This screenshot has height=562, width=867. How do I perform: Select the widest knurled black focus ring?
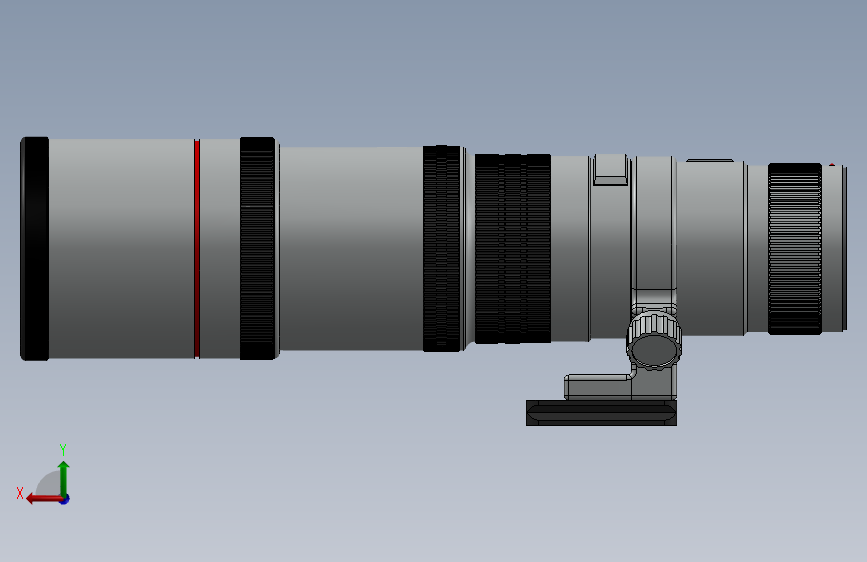pyautogui.click(x=513, y=248)
